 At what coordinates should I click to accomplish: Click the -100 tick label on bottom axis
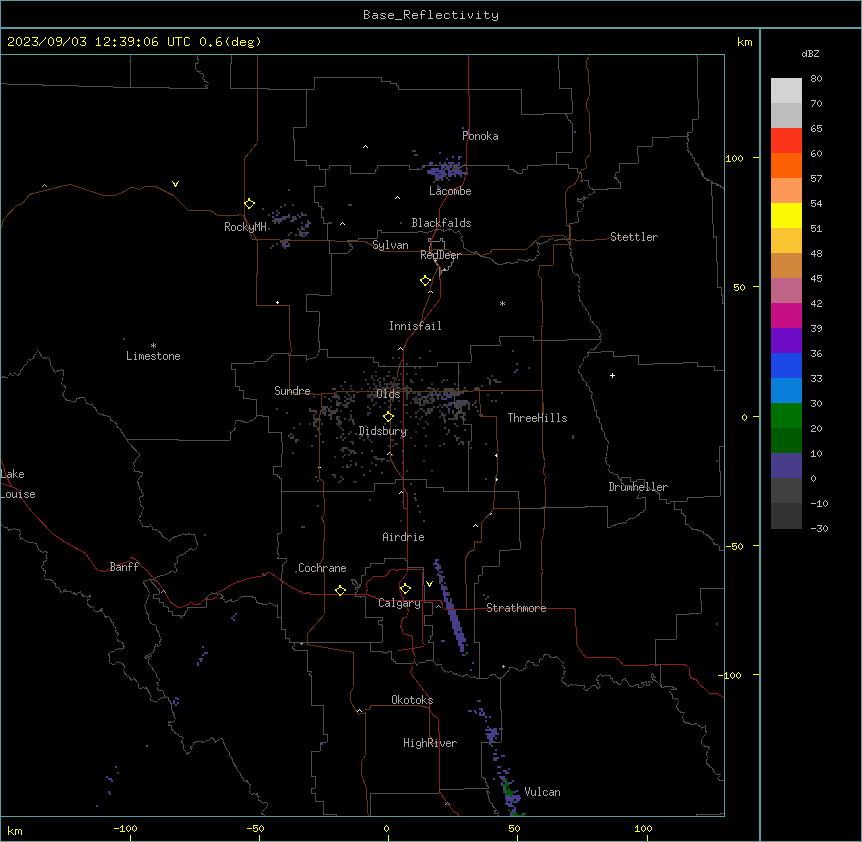pyautogui.click(x=125, y=828)
